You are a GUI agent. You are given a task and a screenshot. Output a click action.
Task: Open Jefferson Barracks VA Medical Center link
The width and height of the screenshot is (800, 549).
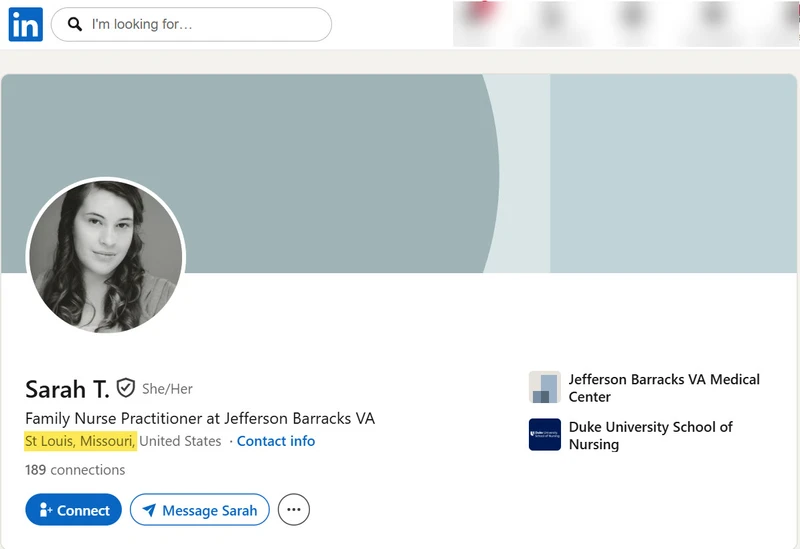pyautogui.click(x=664, y=388)
